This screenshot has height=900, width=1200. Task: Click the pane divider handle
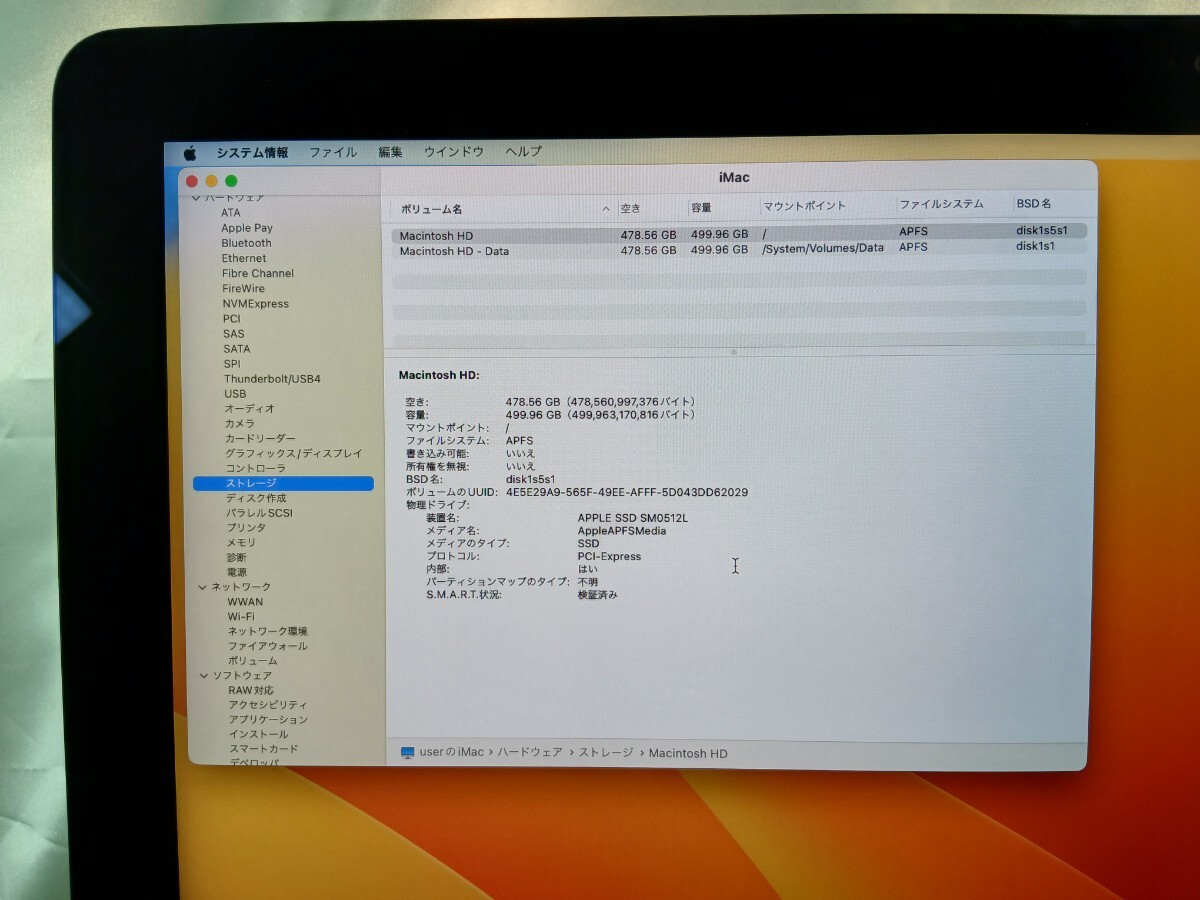734,352
